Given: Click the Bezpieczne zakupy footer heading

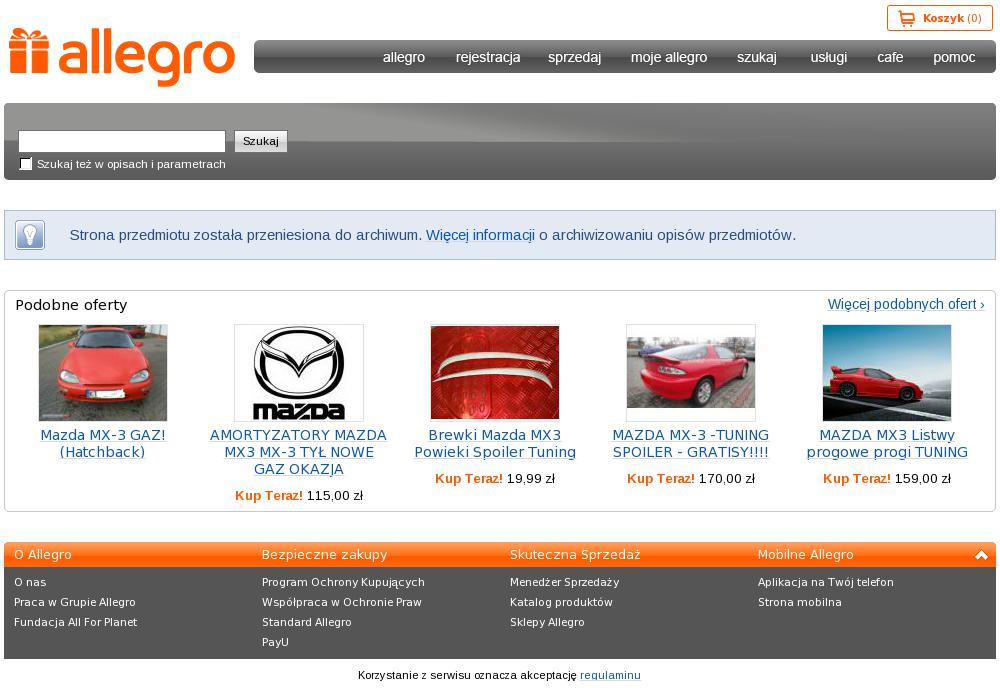Looking at the screenshot, I should (325, 555).
